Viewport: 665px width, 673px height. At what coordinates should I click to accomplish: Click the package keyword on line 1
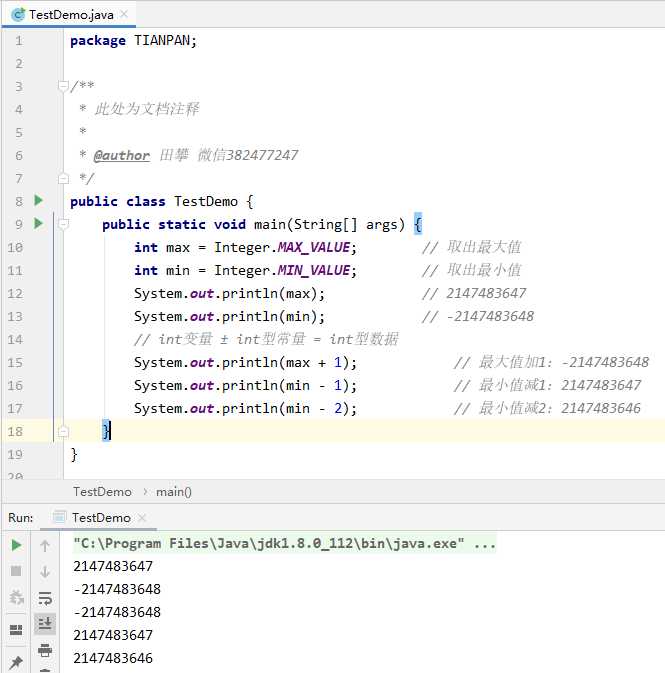pos(98,41)
